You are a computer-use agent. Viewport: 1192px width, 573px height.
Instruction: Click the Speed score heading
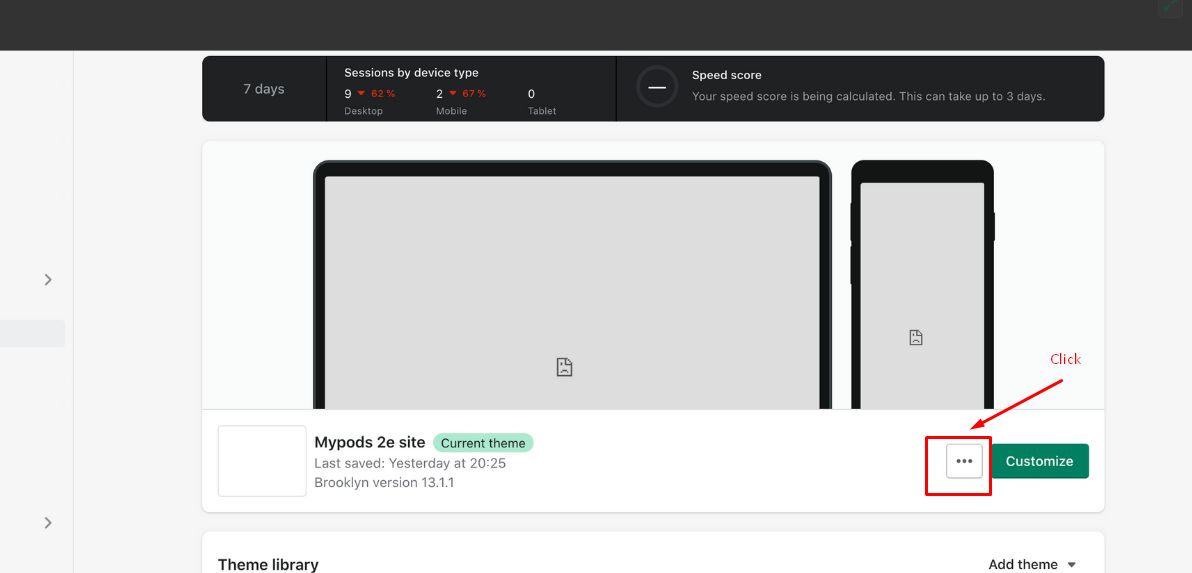727,75
